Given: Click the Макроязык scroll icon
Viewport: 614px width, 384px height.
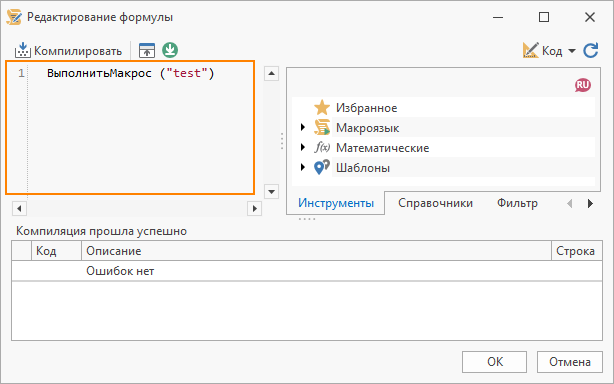Looking at the screenshot, I should [x=322, y=128].
